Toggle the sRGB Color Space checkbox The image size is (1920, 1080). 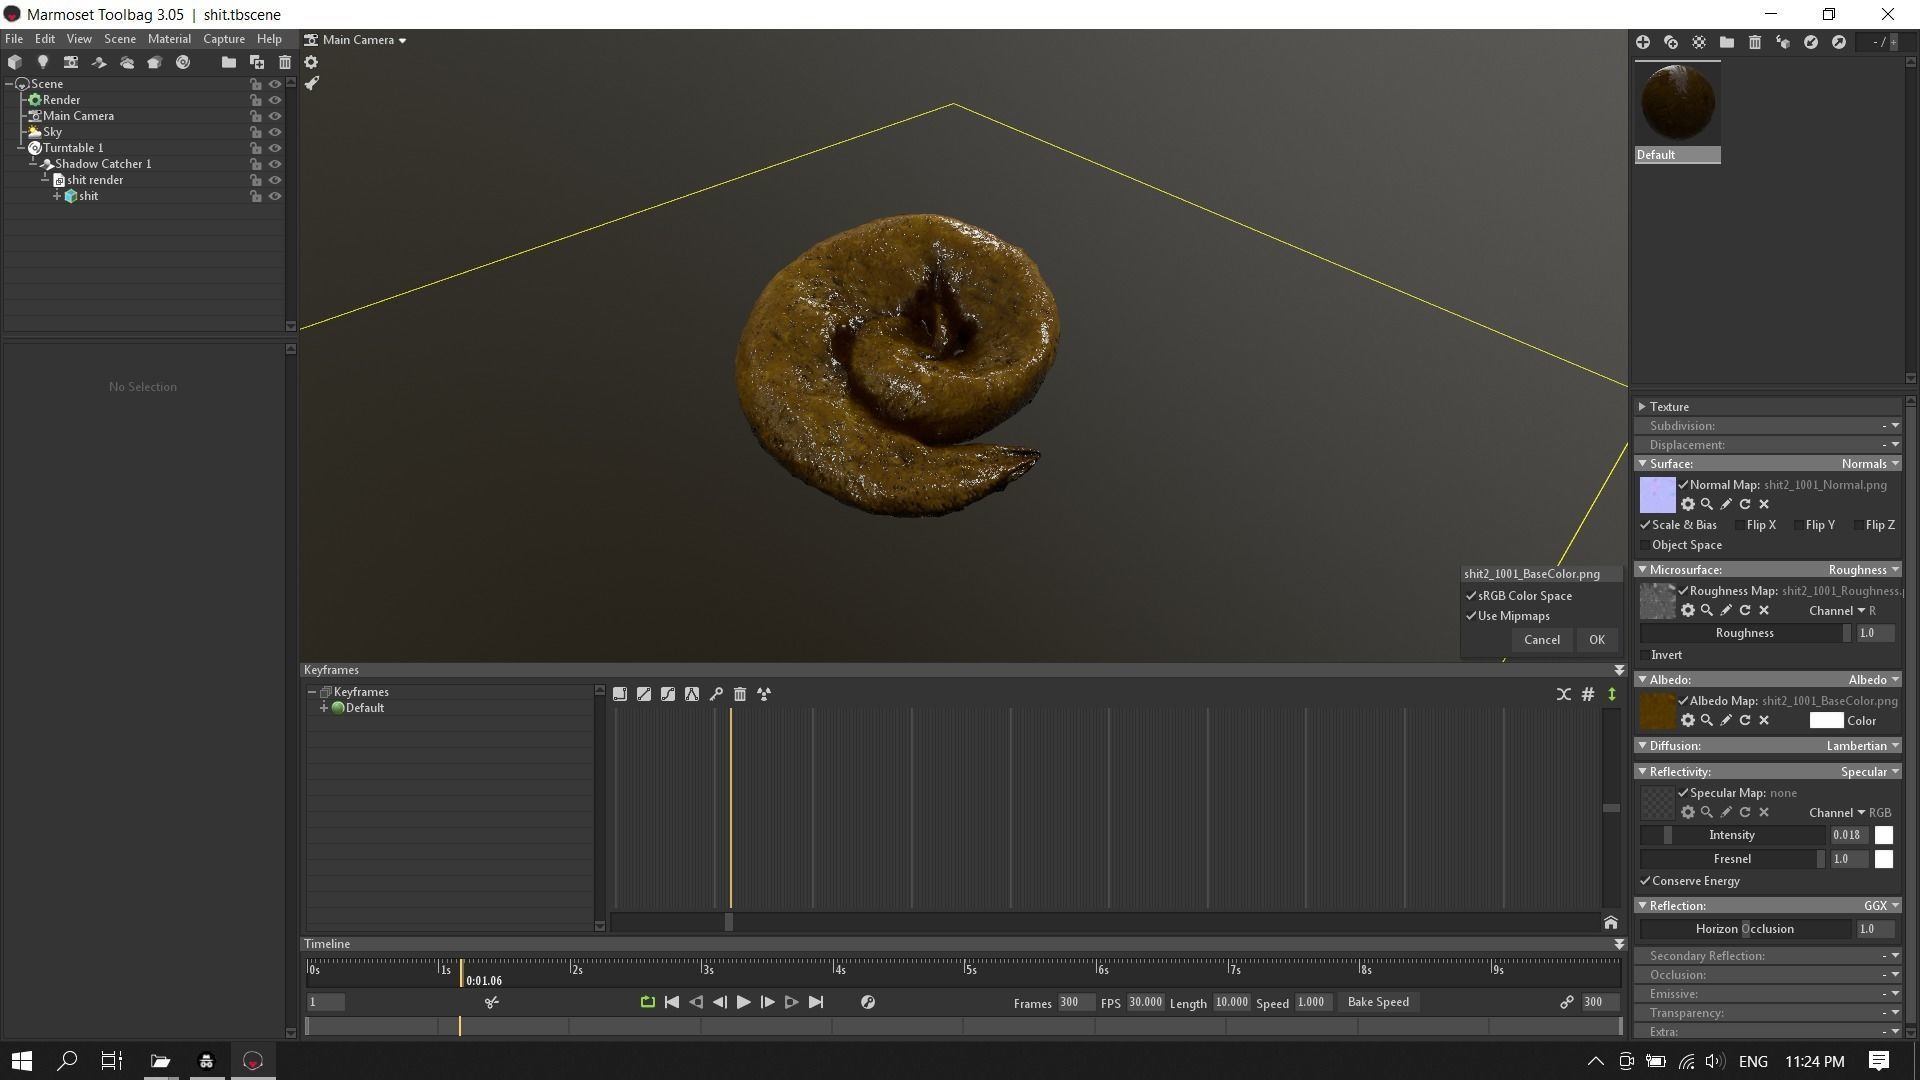1471,596
